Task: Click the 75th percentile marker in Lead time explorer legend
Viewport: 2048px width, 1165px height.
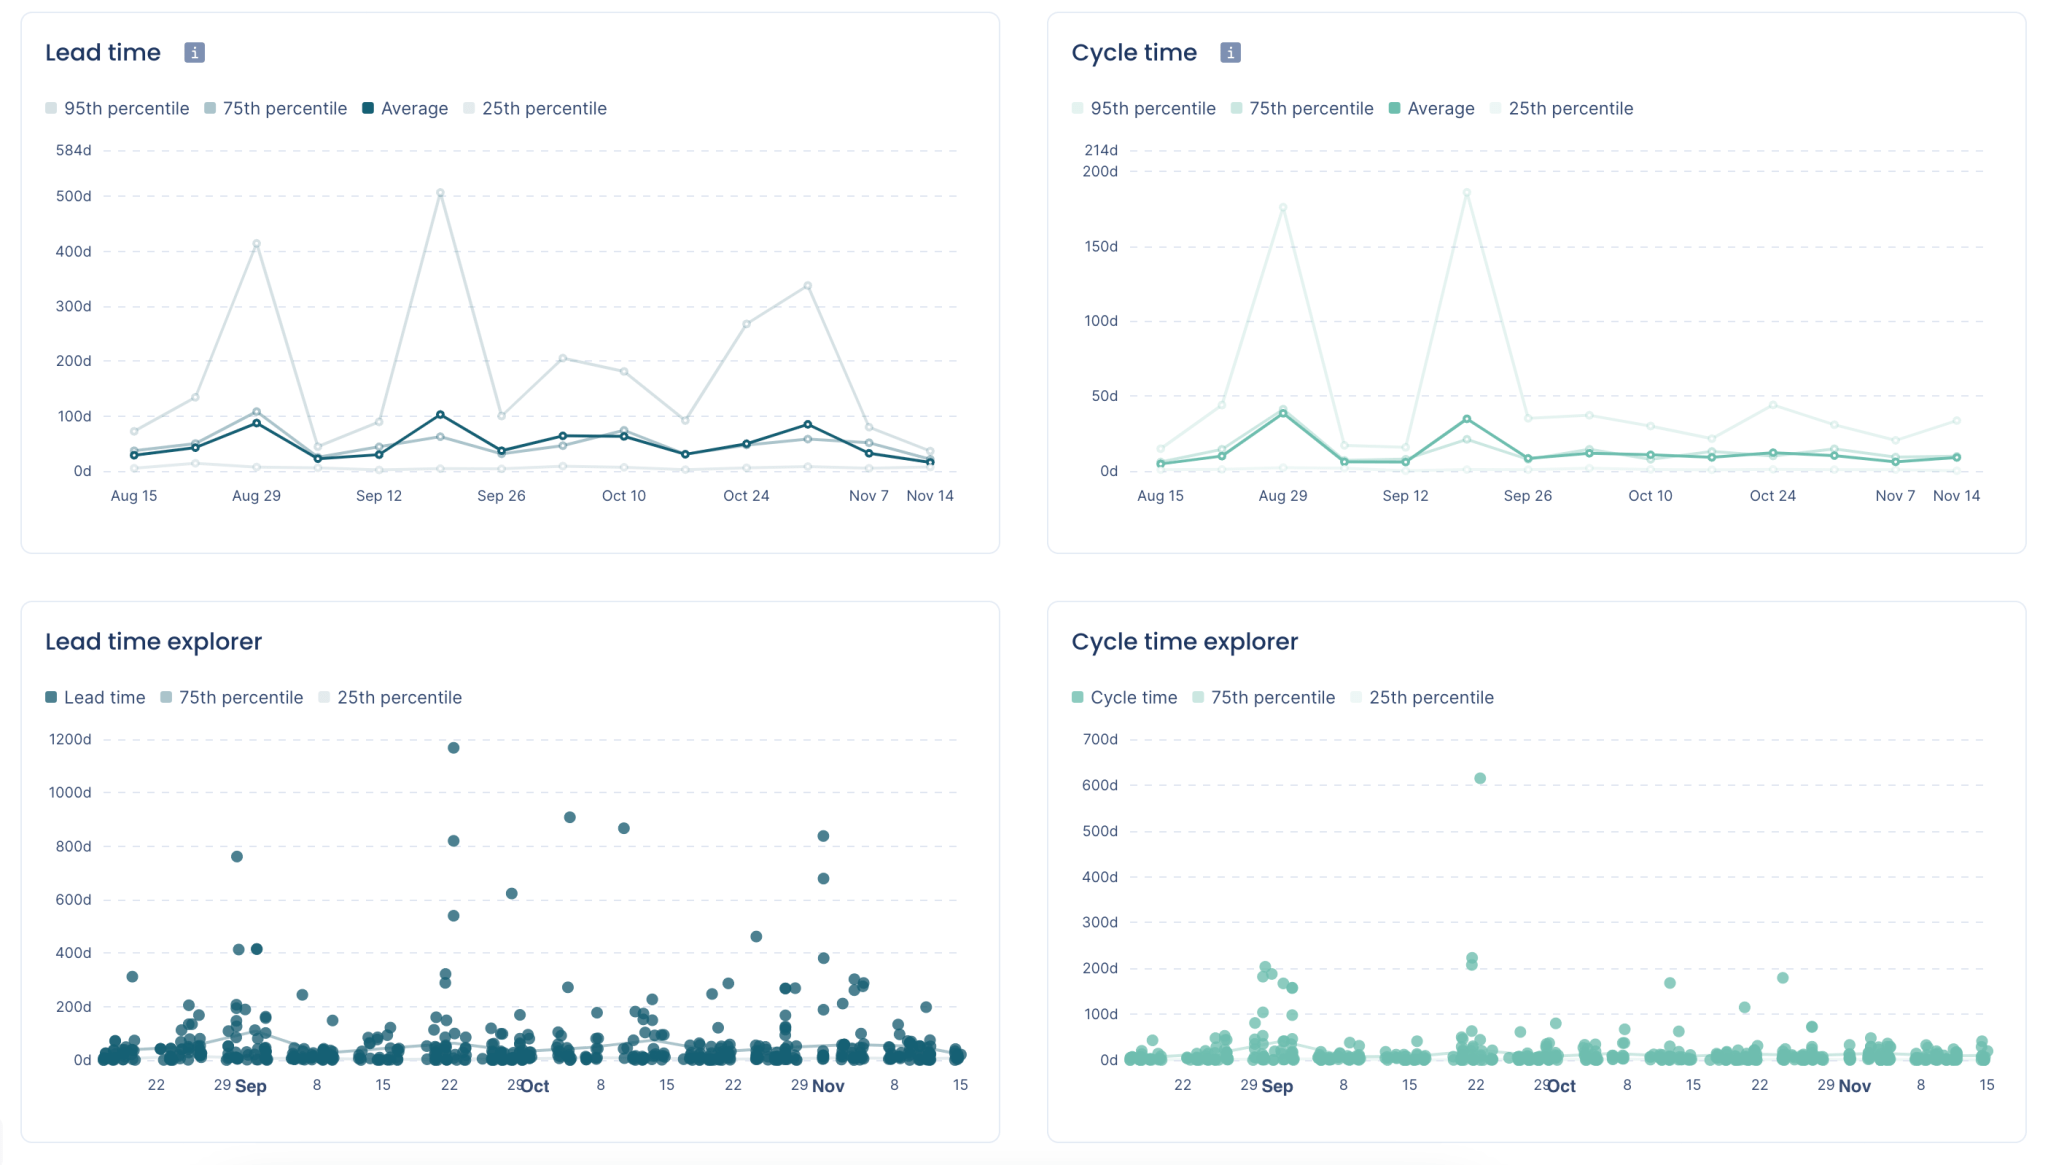Action: tap(167, 697)
